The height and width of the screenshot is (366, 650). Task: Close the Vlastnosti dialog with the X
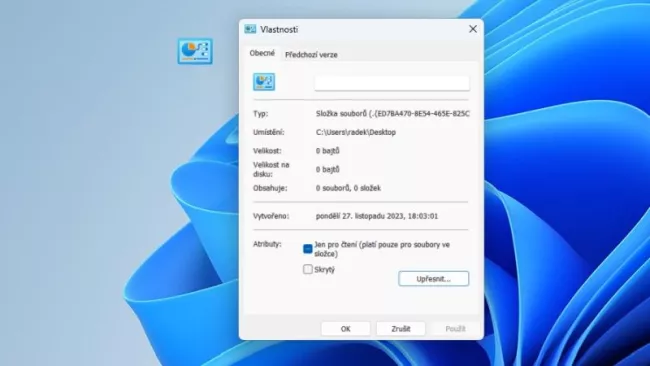tap(473, 29)
